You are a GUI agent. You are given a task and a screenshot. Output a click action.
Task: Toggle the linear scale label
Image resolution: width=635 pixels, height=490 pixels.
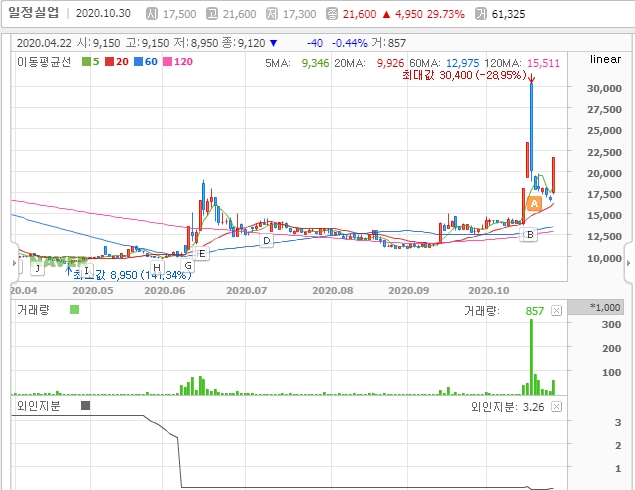click(605, 59)
